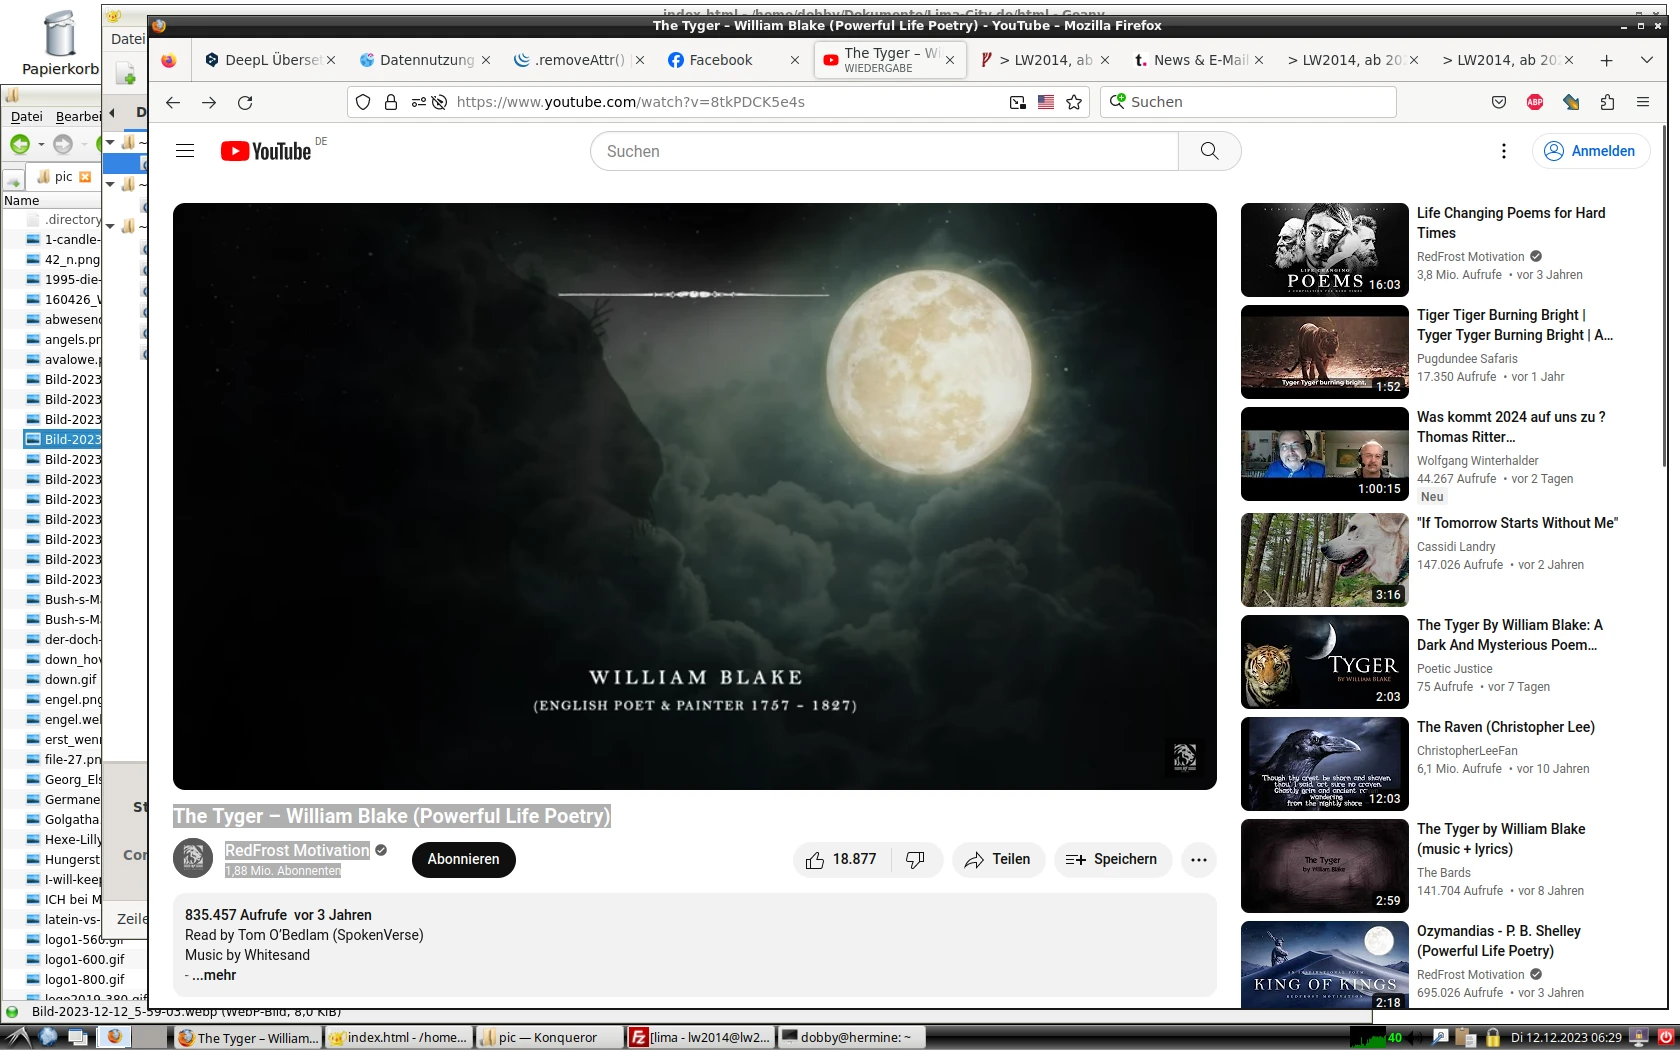Save to Pocket icon in toolbar
Screen dimensions: 1680x1050
(x=1498, y=102)
